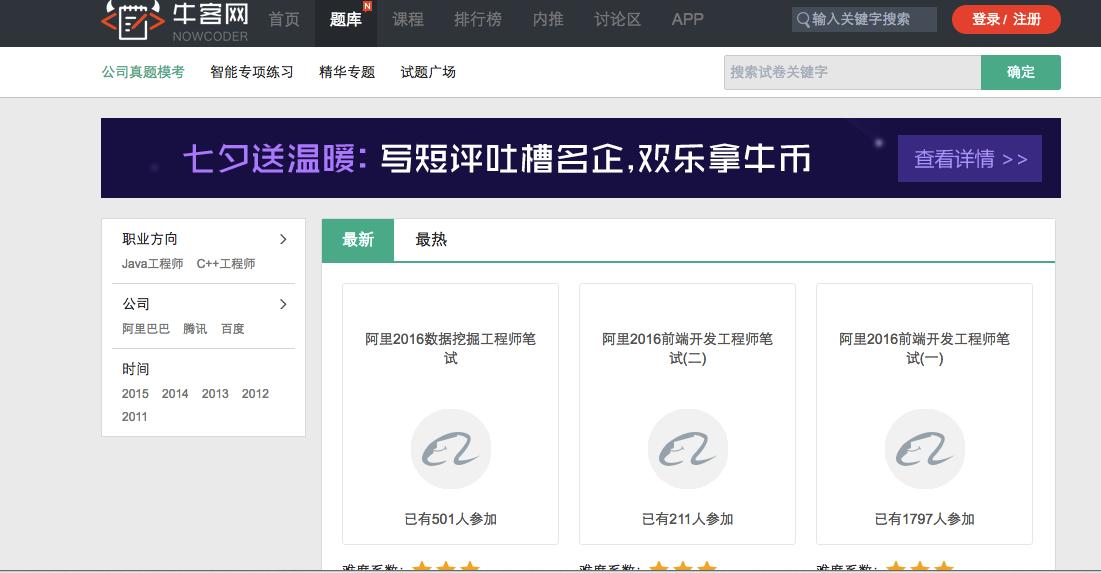Filter by Java工程师 link
1101x573 pixels.
click(x=152, y=264)
